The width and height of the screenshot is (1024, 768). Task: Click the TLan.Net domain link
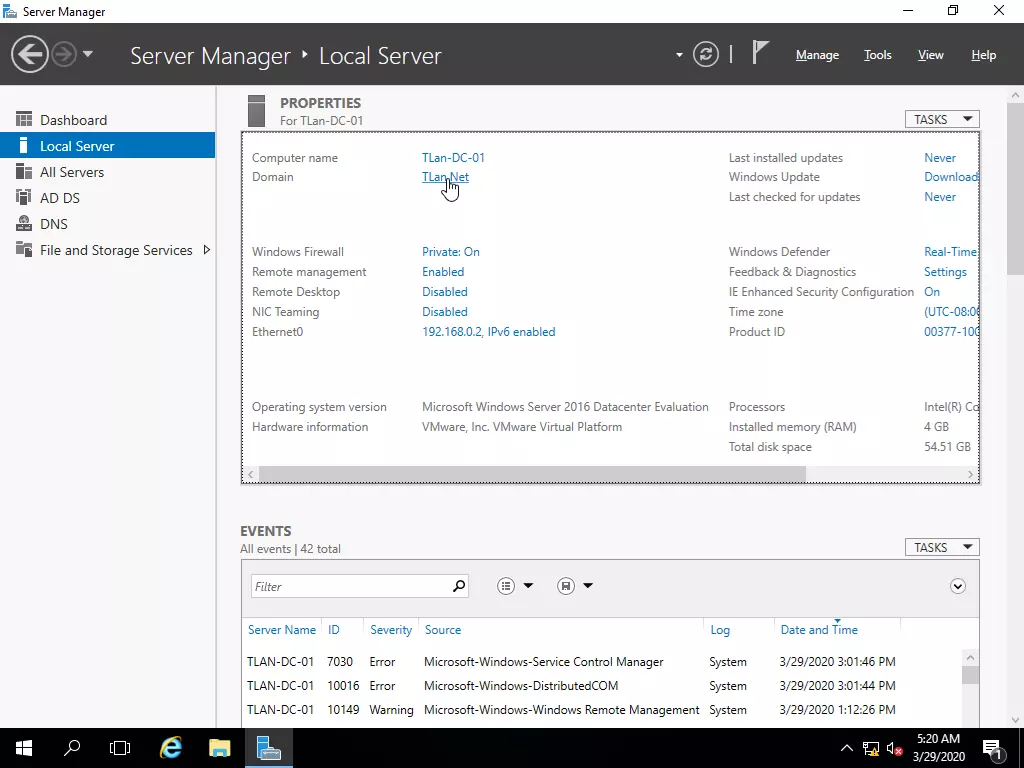click(445, 177)
